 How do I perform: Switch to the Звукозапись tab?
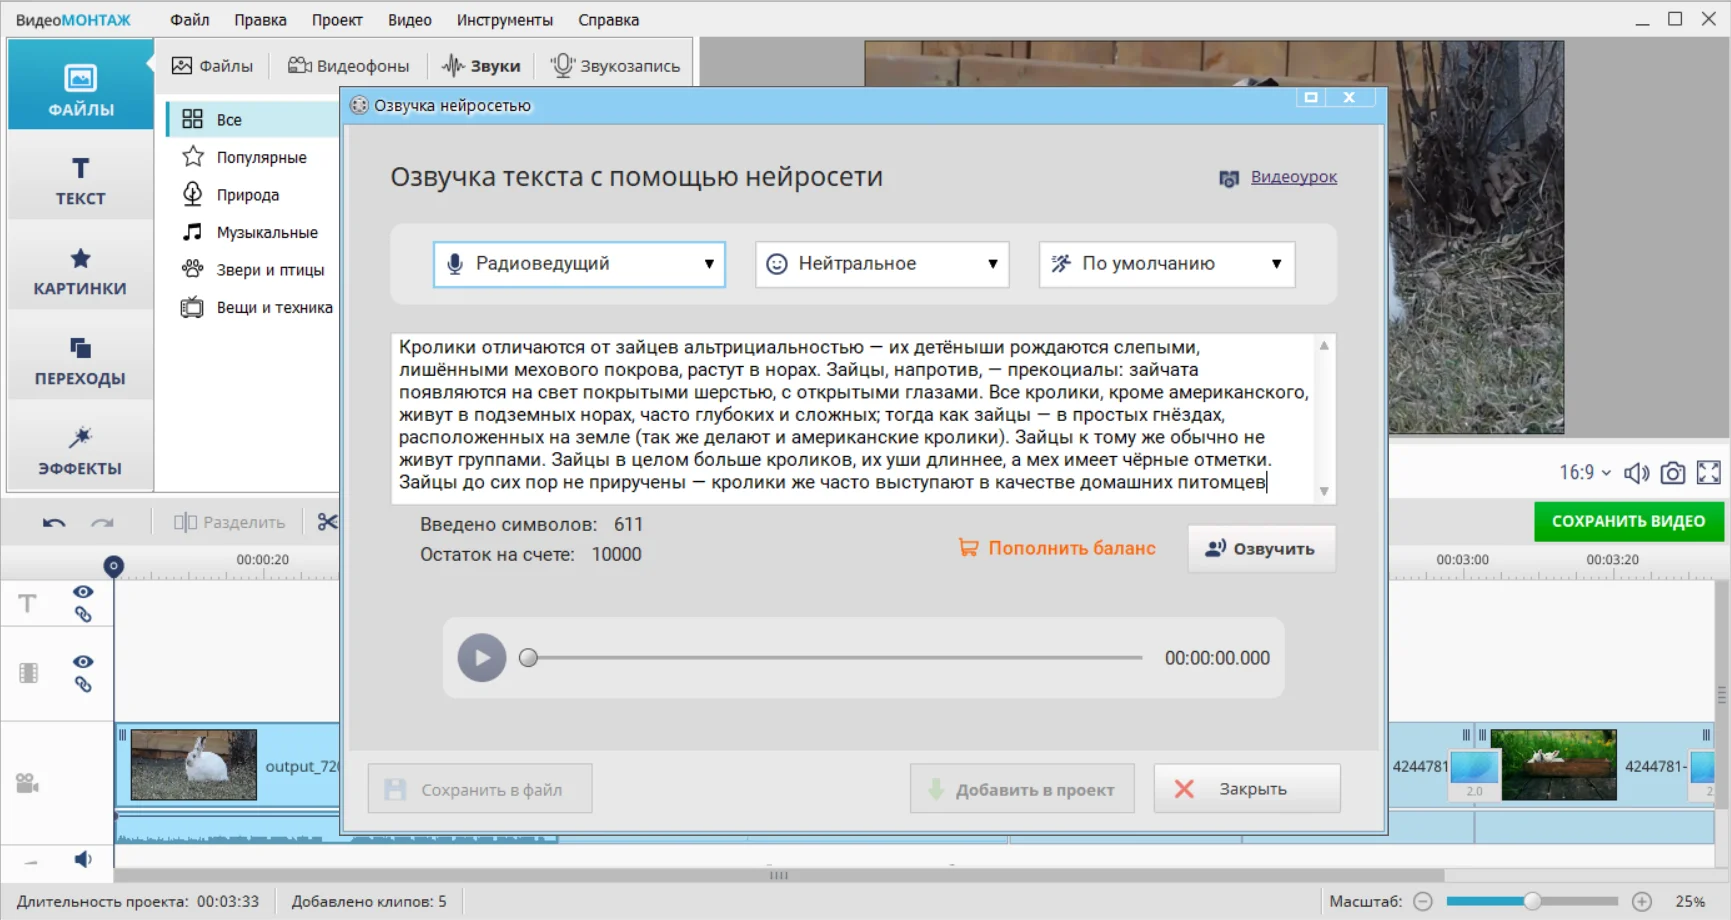[x=616, y=66]
